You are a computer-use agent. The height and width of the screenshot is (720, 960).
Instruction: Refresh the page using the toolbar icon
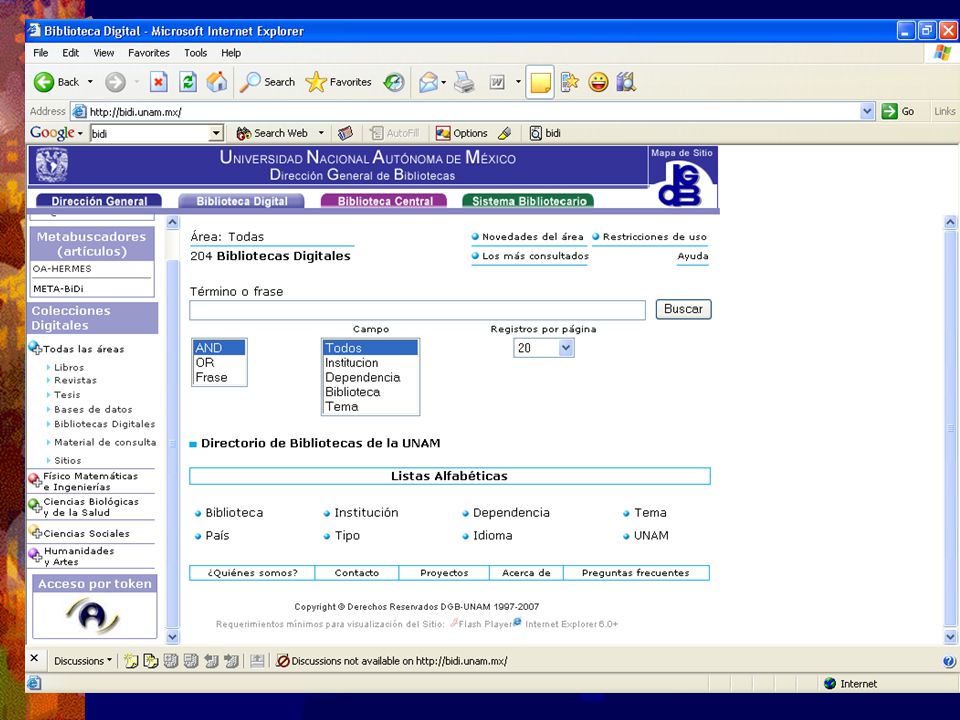[x=188, y=82]
